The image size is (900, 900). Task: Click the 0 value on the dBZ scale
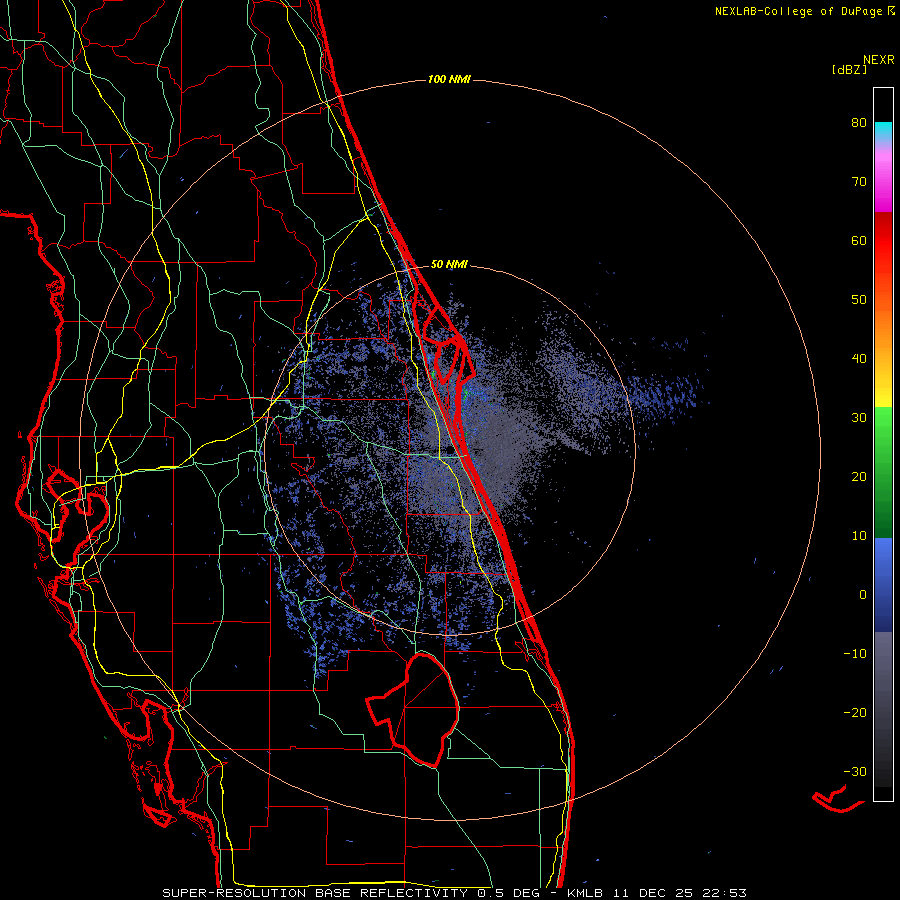[x=863, y=595]
